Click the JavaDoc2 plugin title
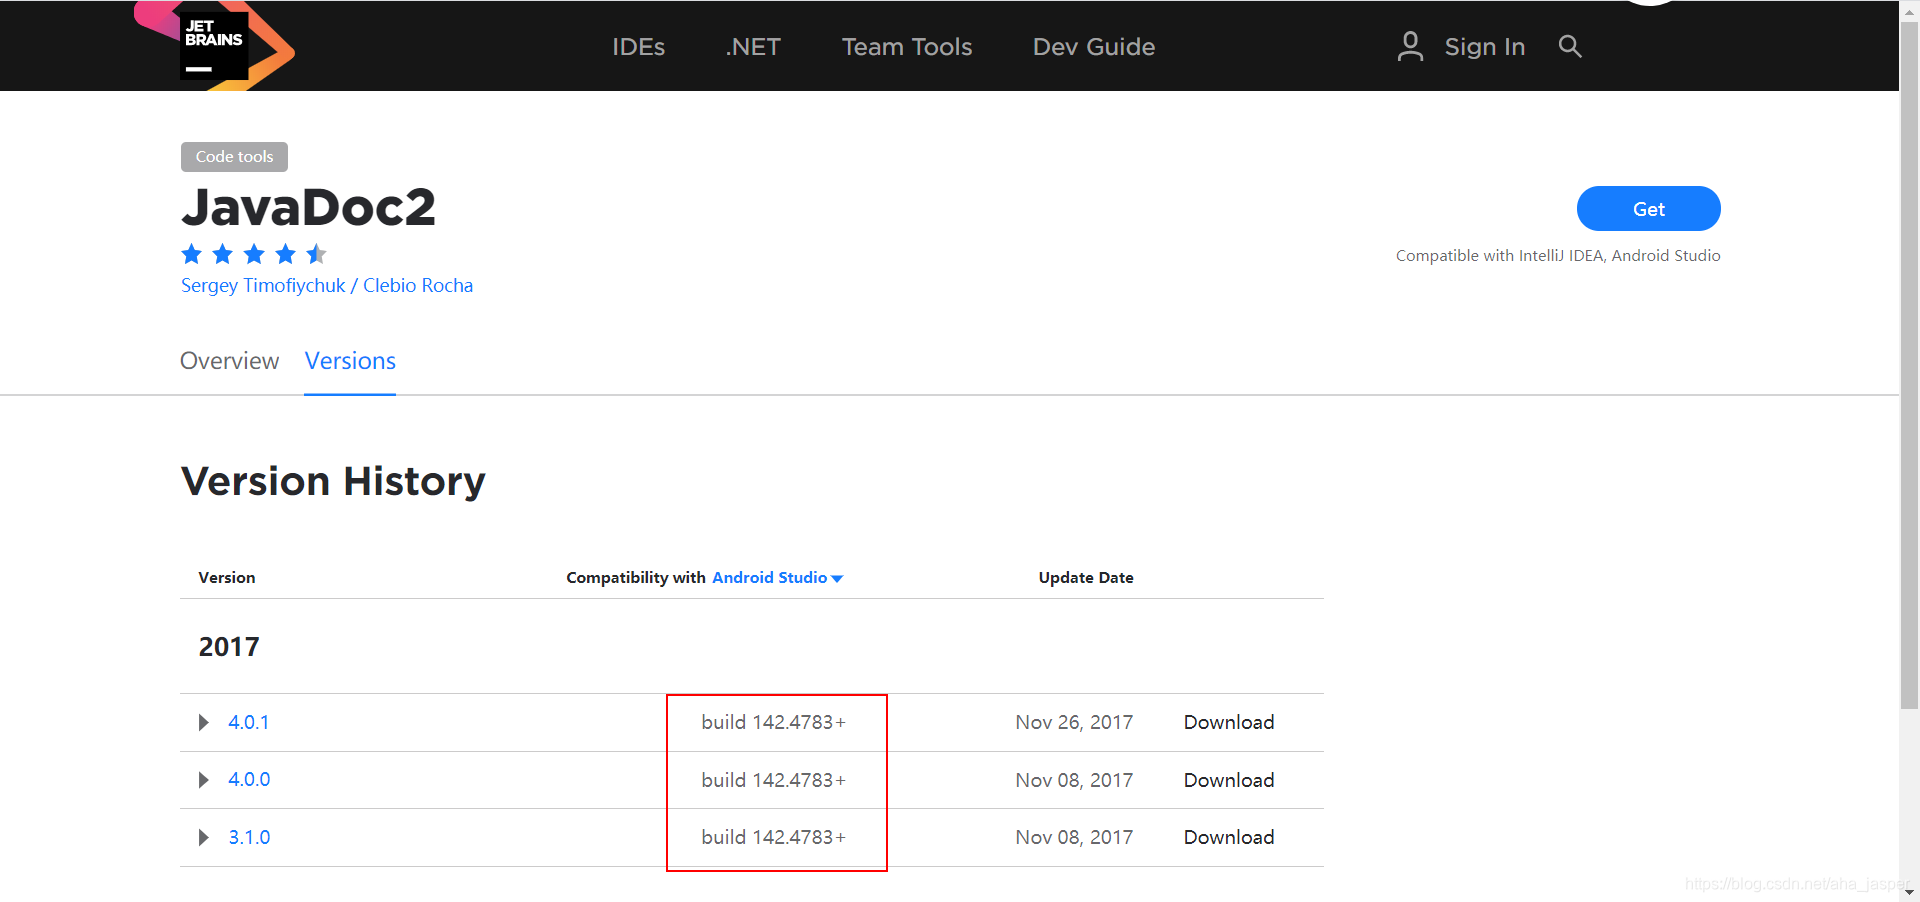 click(308, 208)
